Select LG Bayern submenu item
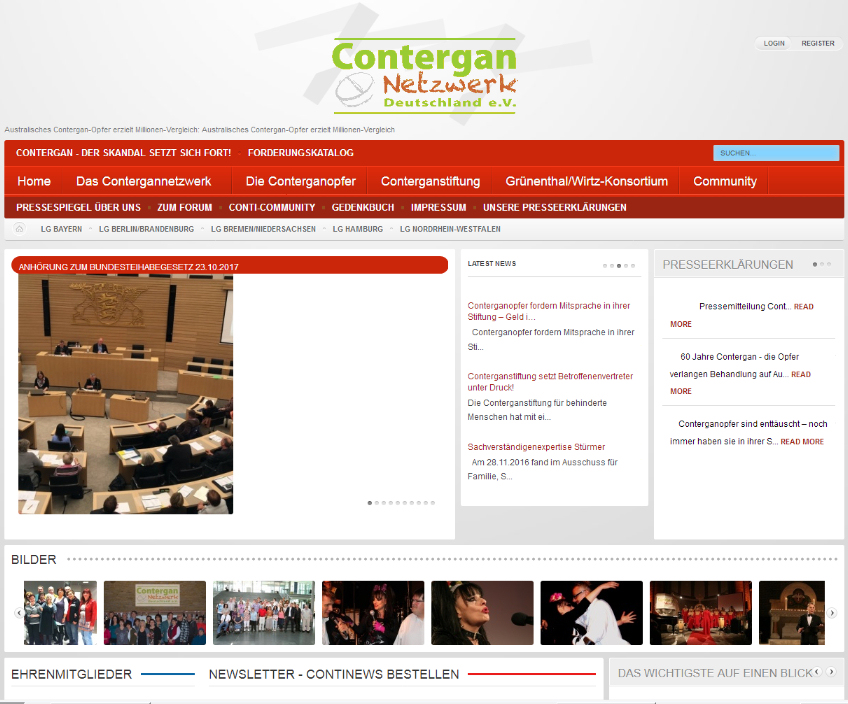848x704 pixels. (x=61, y=229)
